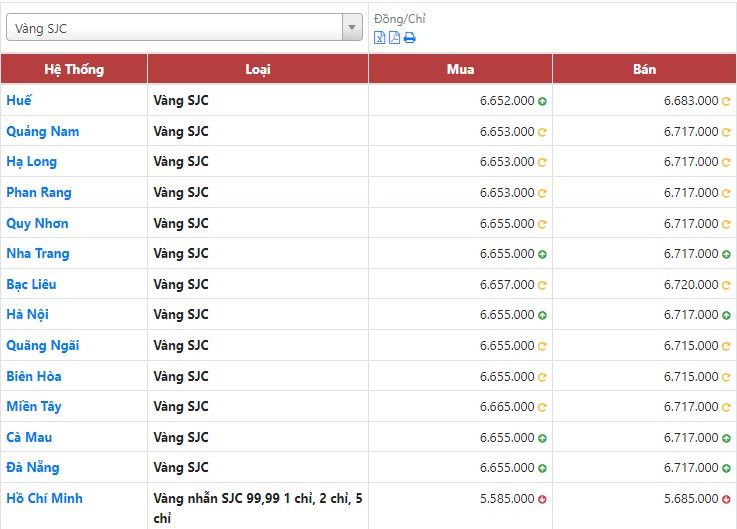
Task: Open the Vàng SJC dropdown arrow
Action: [352, 28]
